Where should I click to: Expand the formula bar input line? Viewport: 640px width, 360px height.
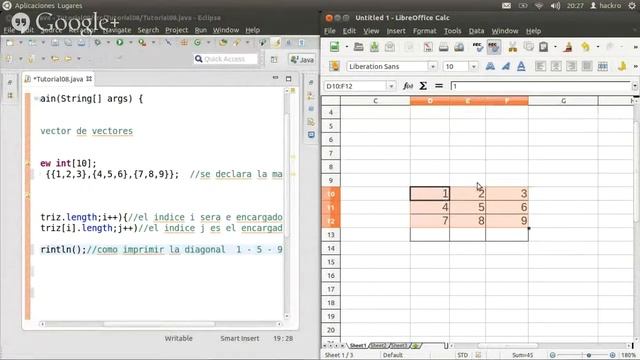click(635, 86)
